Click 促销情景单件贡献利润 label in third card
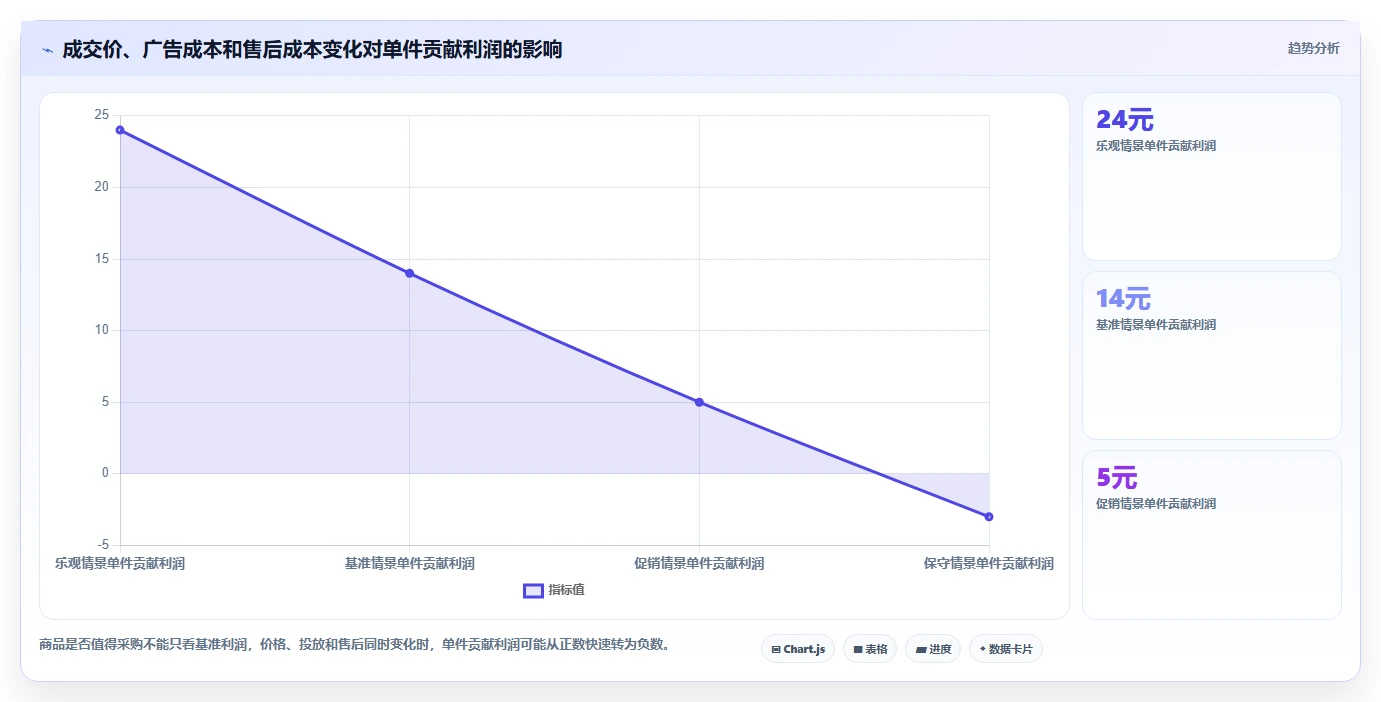 (x=1156, y=504)
